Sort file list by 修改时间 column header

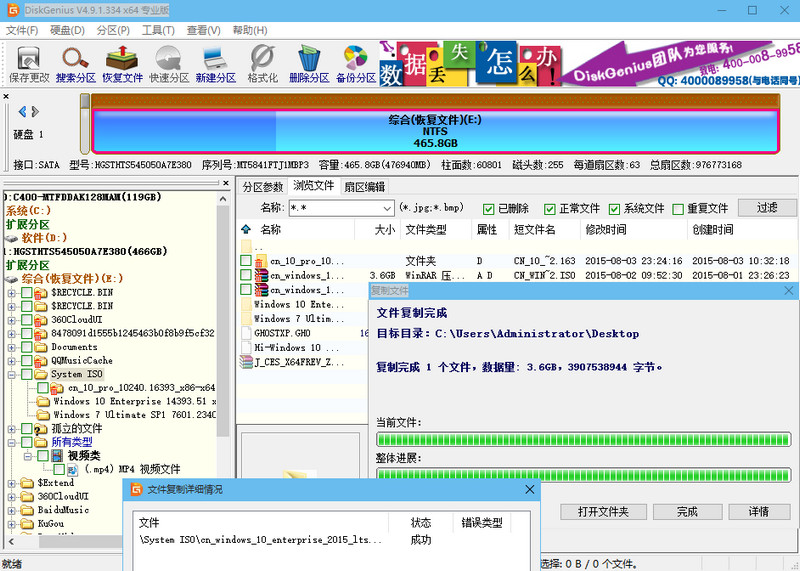coord(606,230)
